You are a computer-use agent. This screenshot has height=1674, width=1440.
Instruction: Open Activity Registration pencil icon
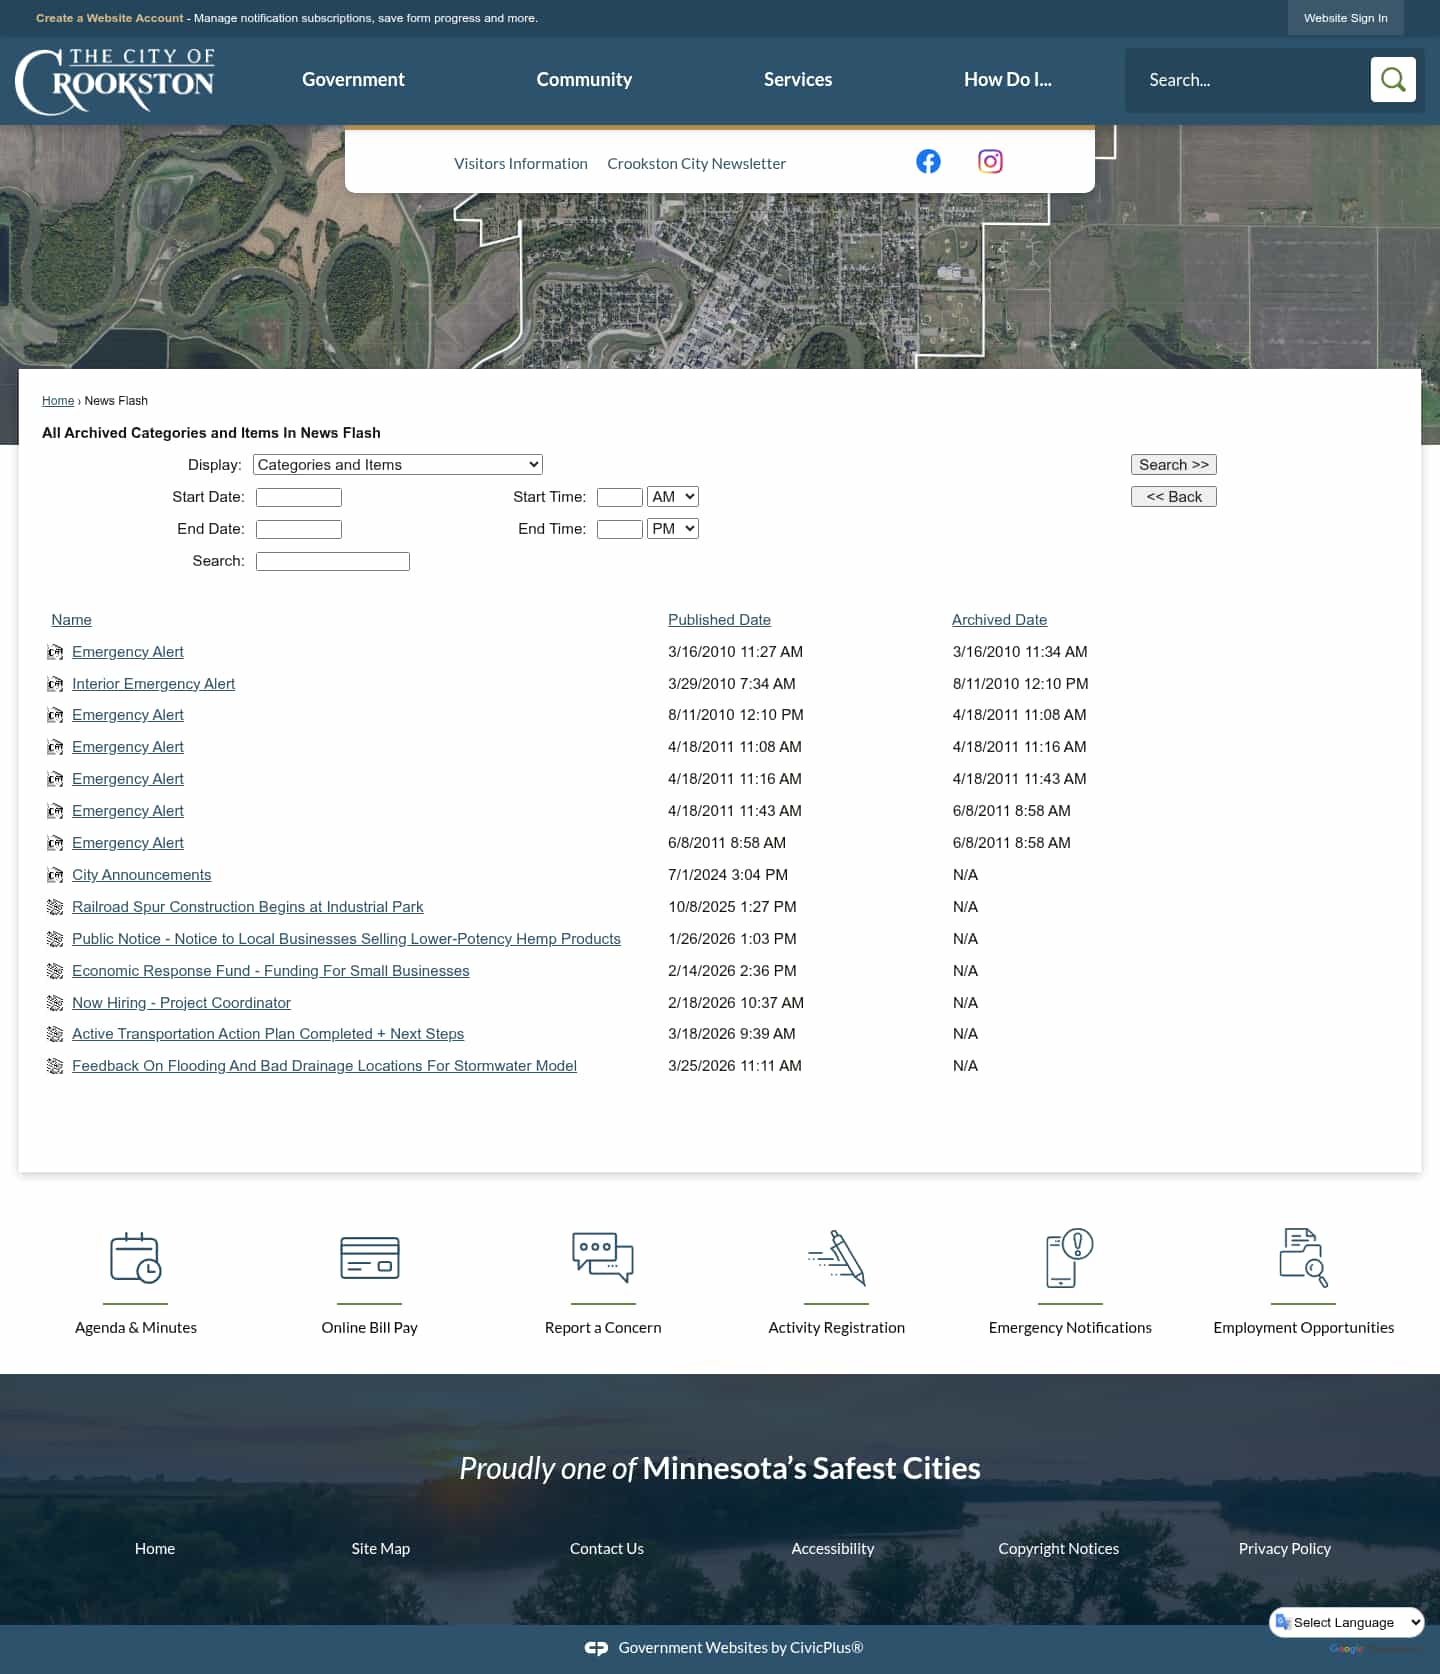[836, 1257]
